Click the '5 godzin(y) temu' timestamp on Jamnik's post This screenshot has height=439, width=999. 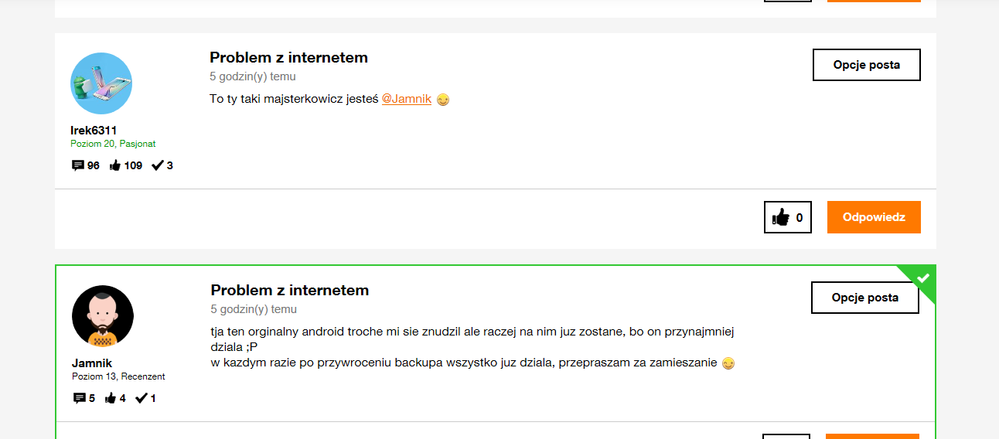[254, 309]
